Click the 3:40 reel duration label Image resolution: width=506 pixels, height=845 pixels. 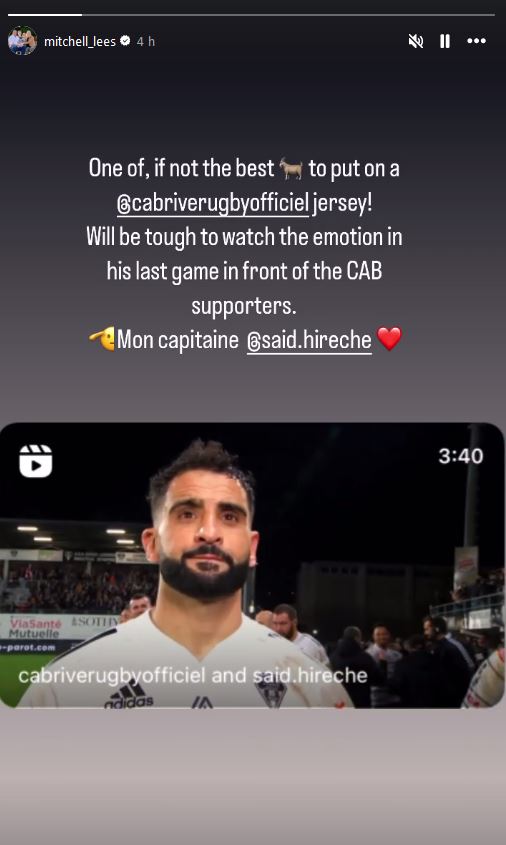[x=461, y=456]
